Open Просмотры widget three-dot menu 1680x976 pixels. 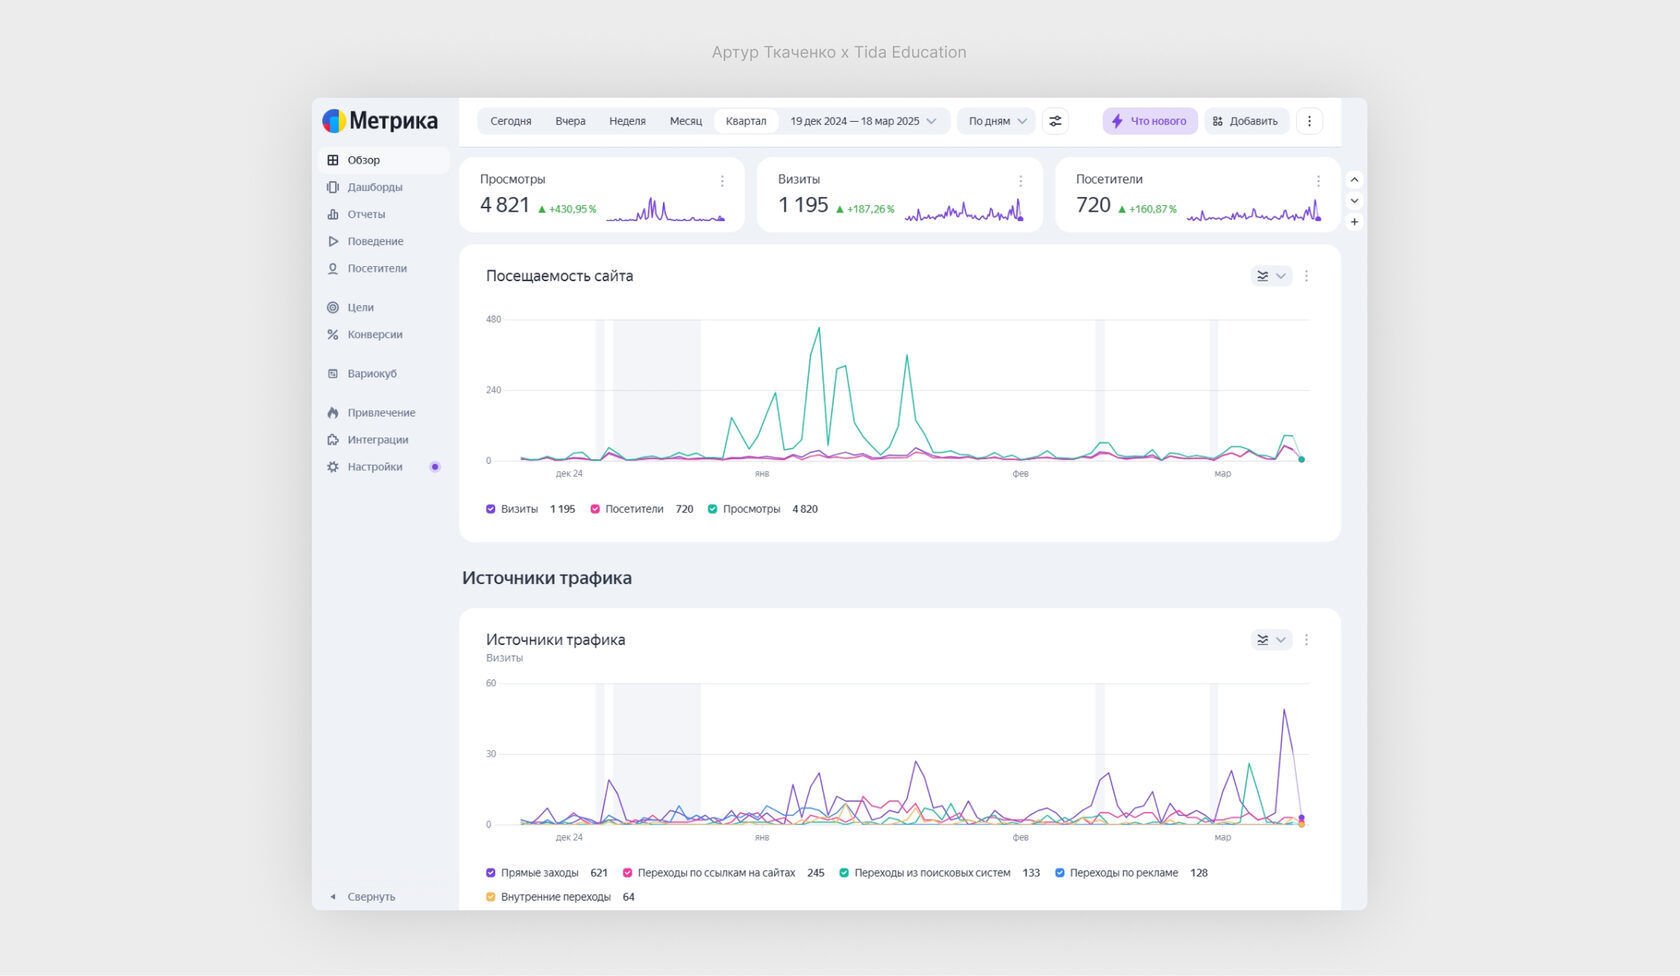point(722,181)
